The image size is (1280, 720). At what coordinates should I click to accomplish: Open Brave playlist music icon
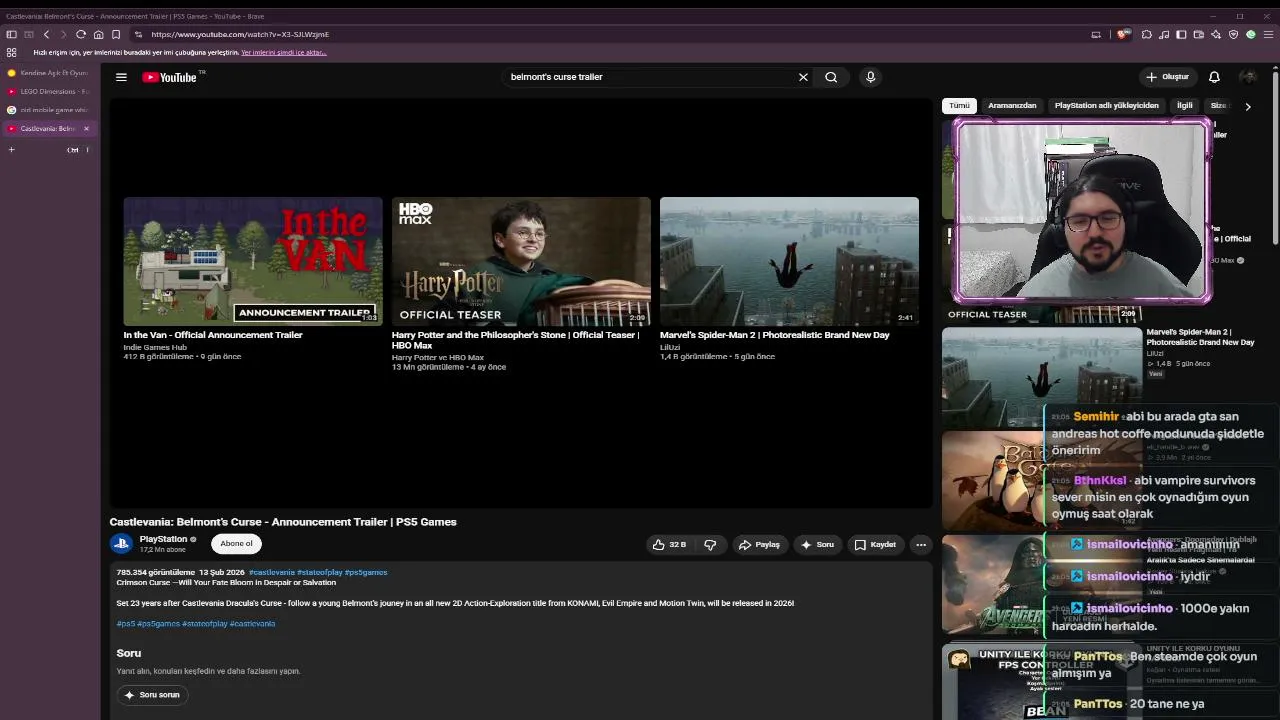1164,34
